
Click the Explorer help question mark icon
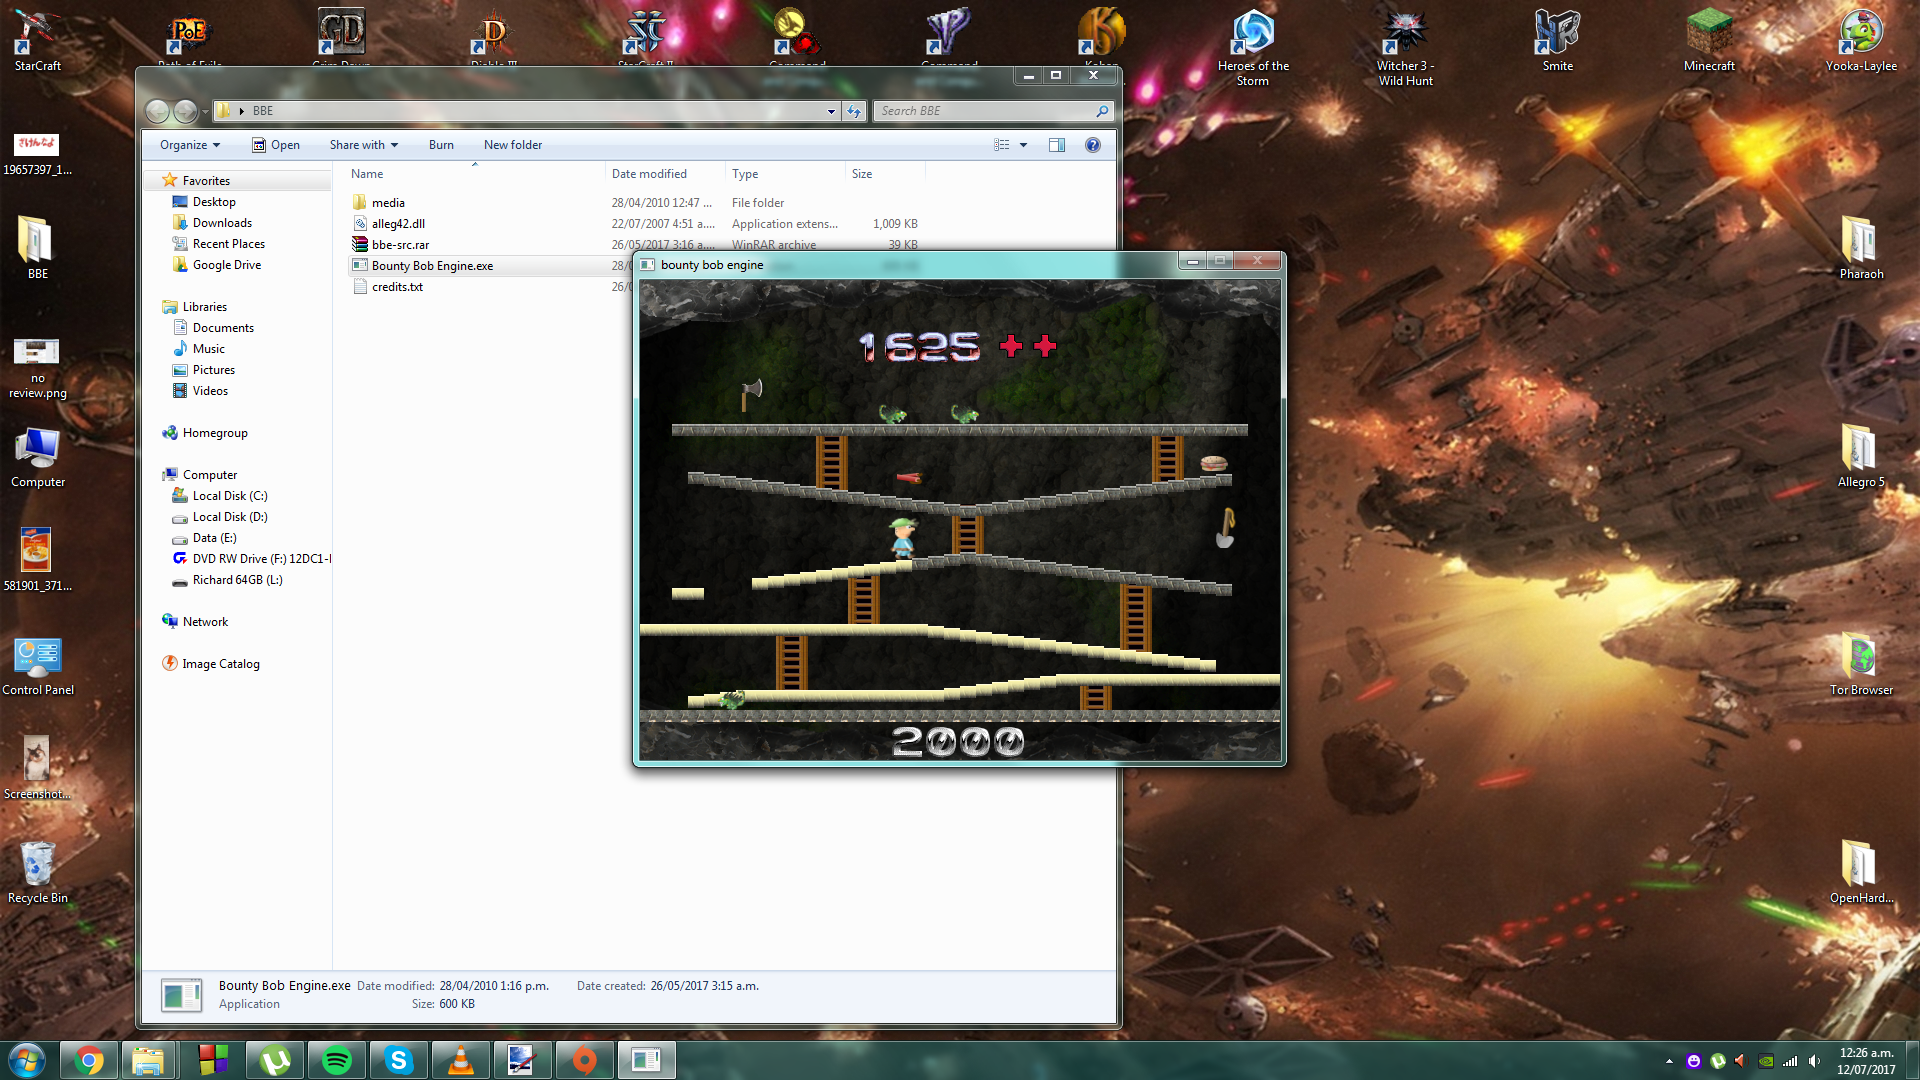coord(1093,145)
